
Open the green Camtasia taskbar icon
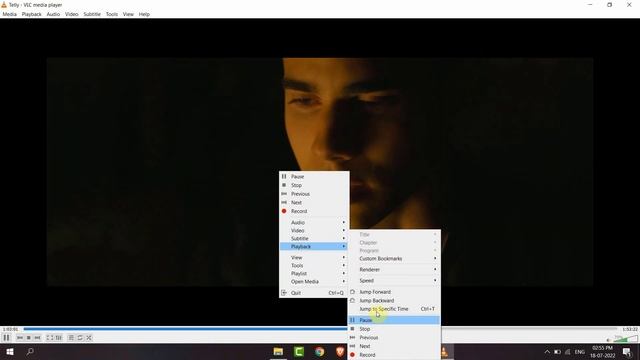tap(299, 352)
